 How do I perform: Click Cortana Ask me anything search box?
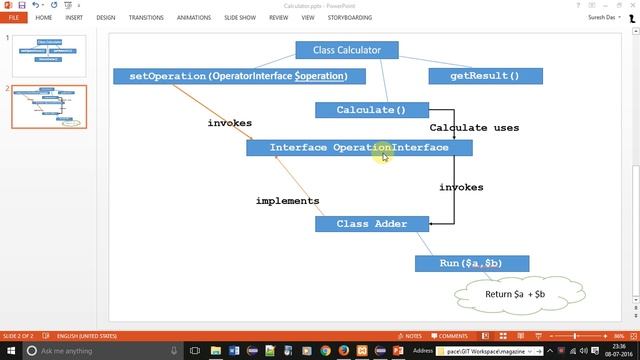pos(102,351)
